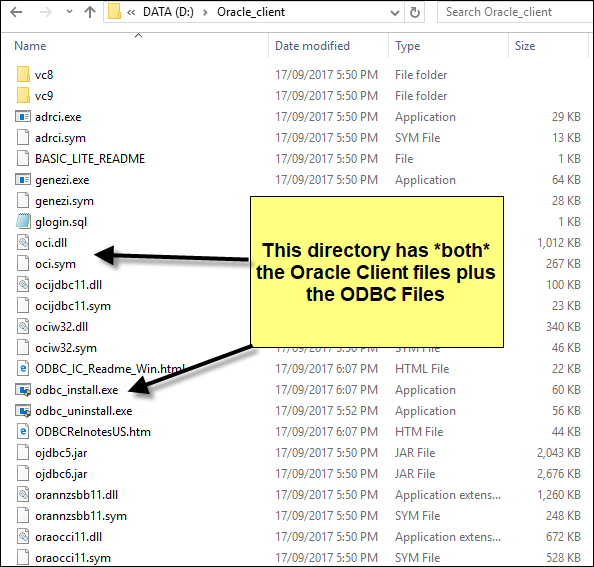Select the oci.dll gear icon
This screenshot has height=567, width=594.
(23, 242)
